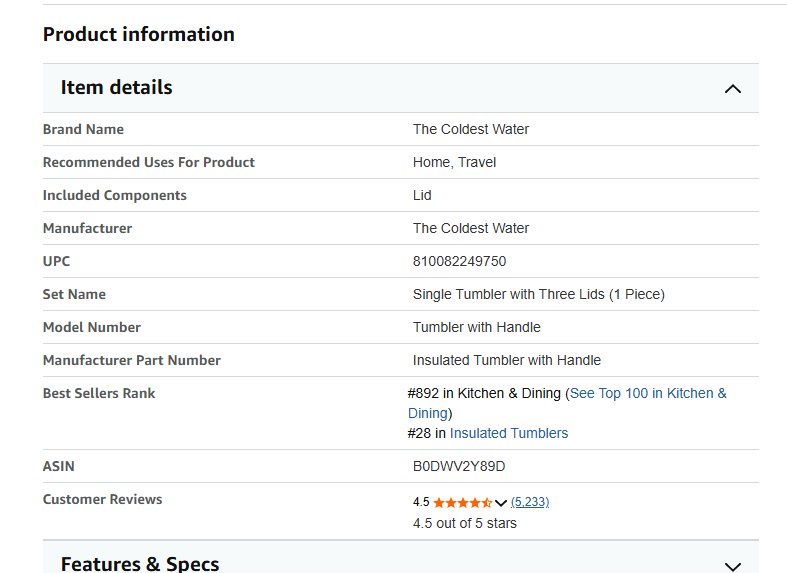
Task: Click Single Tumbler with Three Lids value
Action: (x=539, y=295)
